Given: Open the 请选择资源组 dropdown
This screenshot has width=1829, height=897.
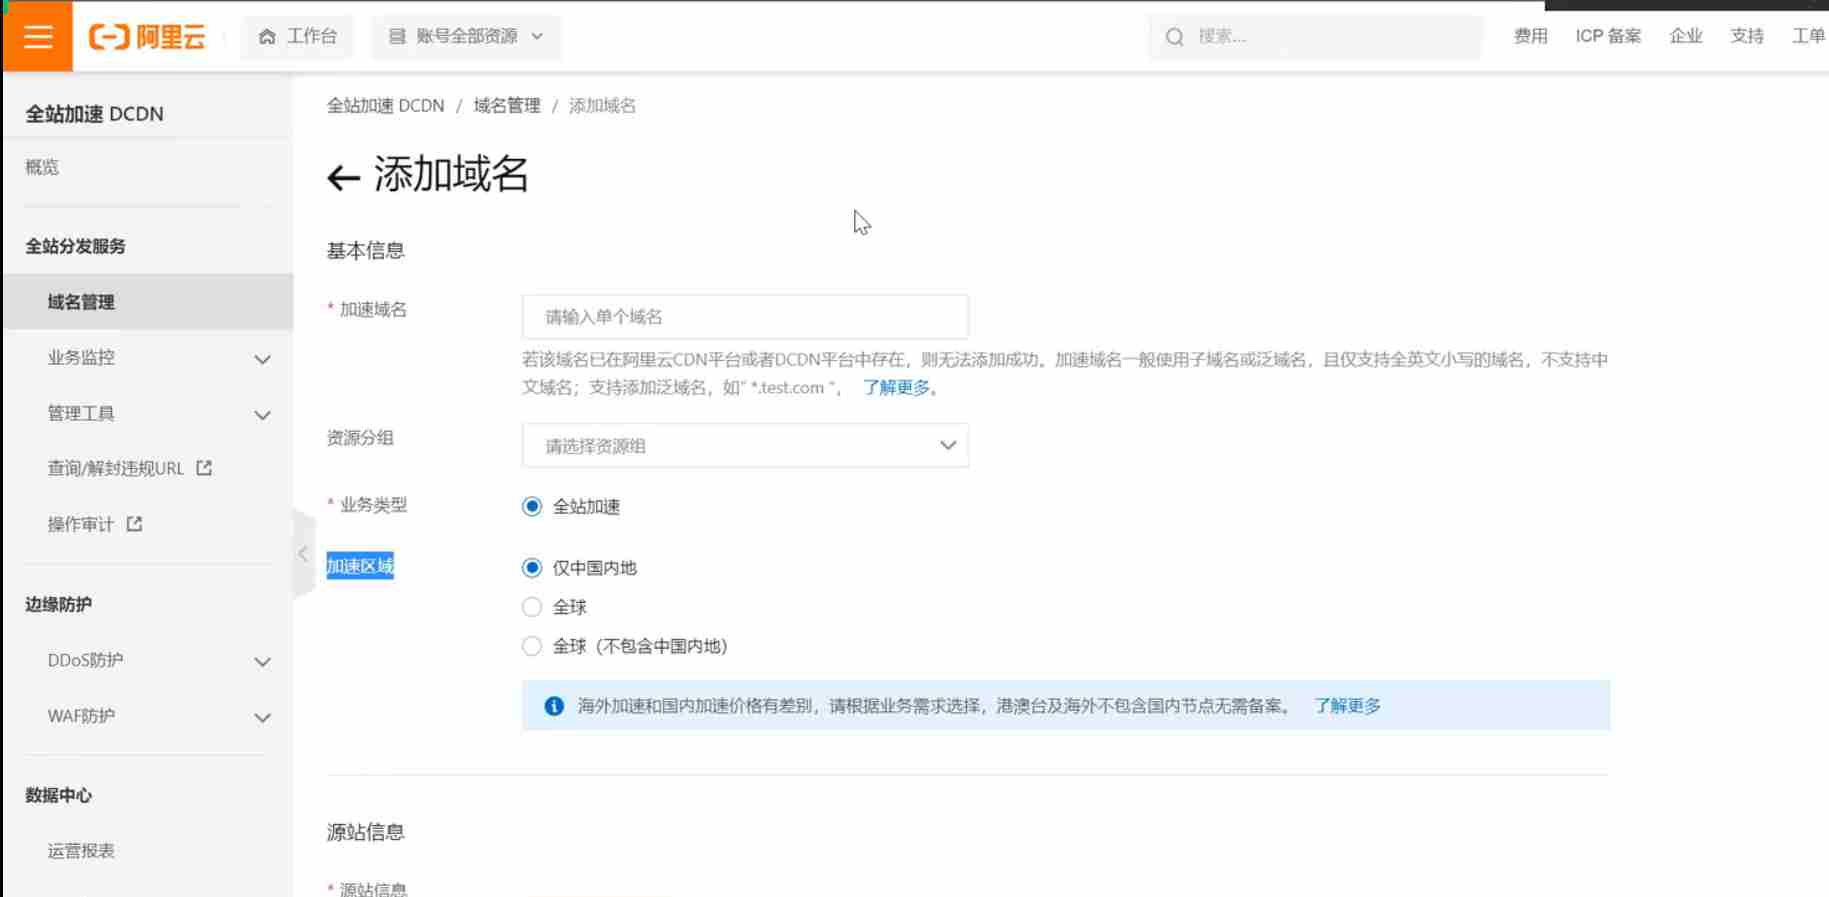Looking at the screenshot, I should click(x=745, y=446).
